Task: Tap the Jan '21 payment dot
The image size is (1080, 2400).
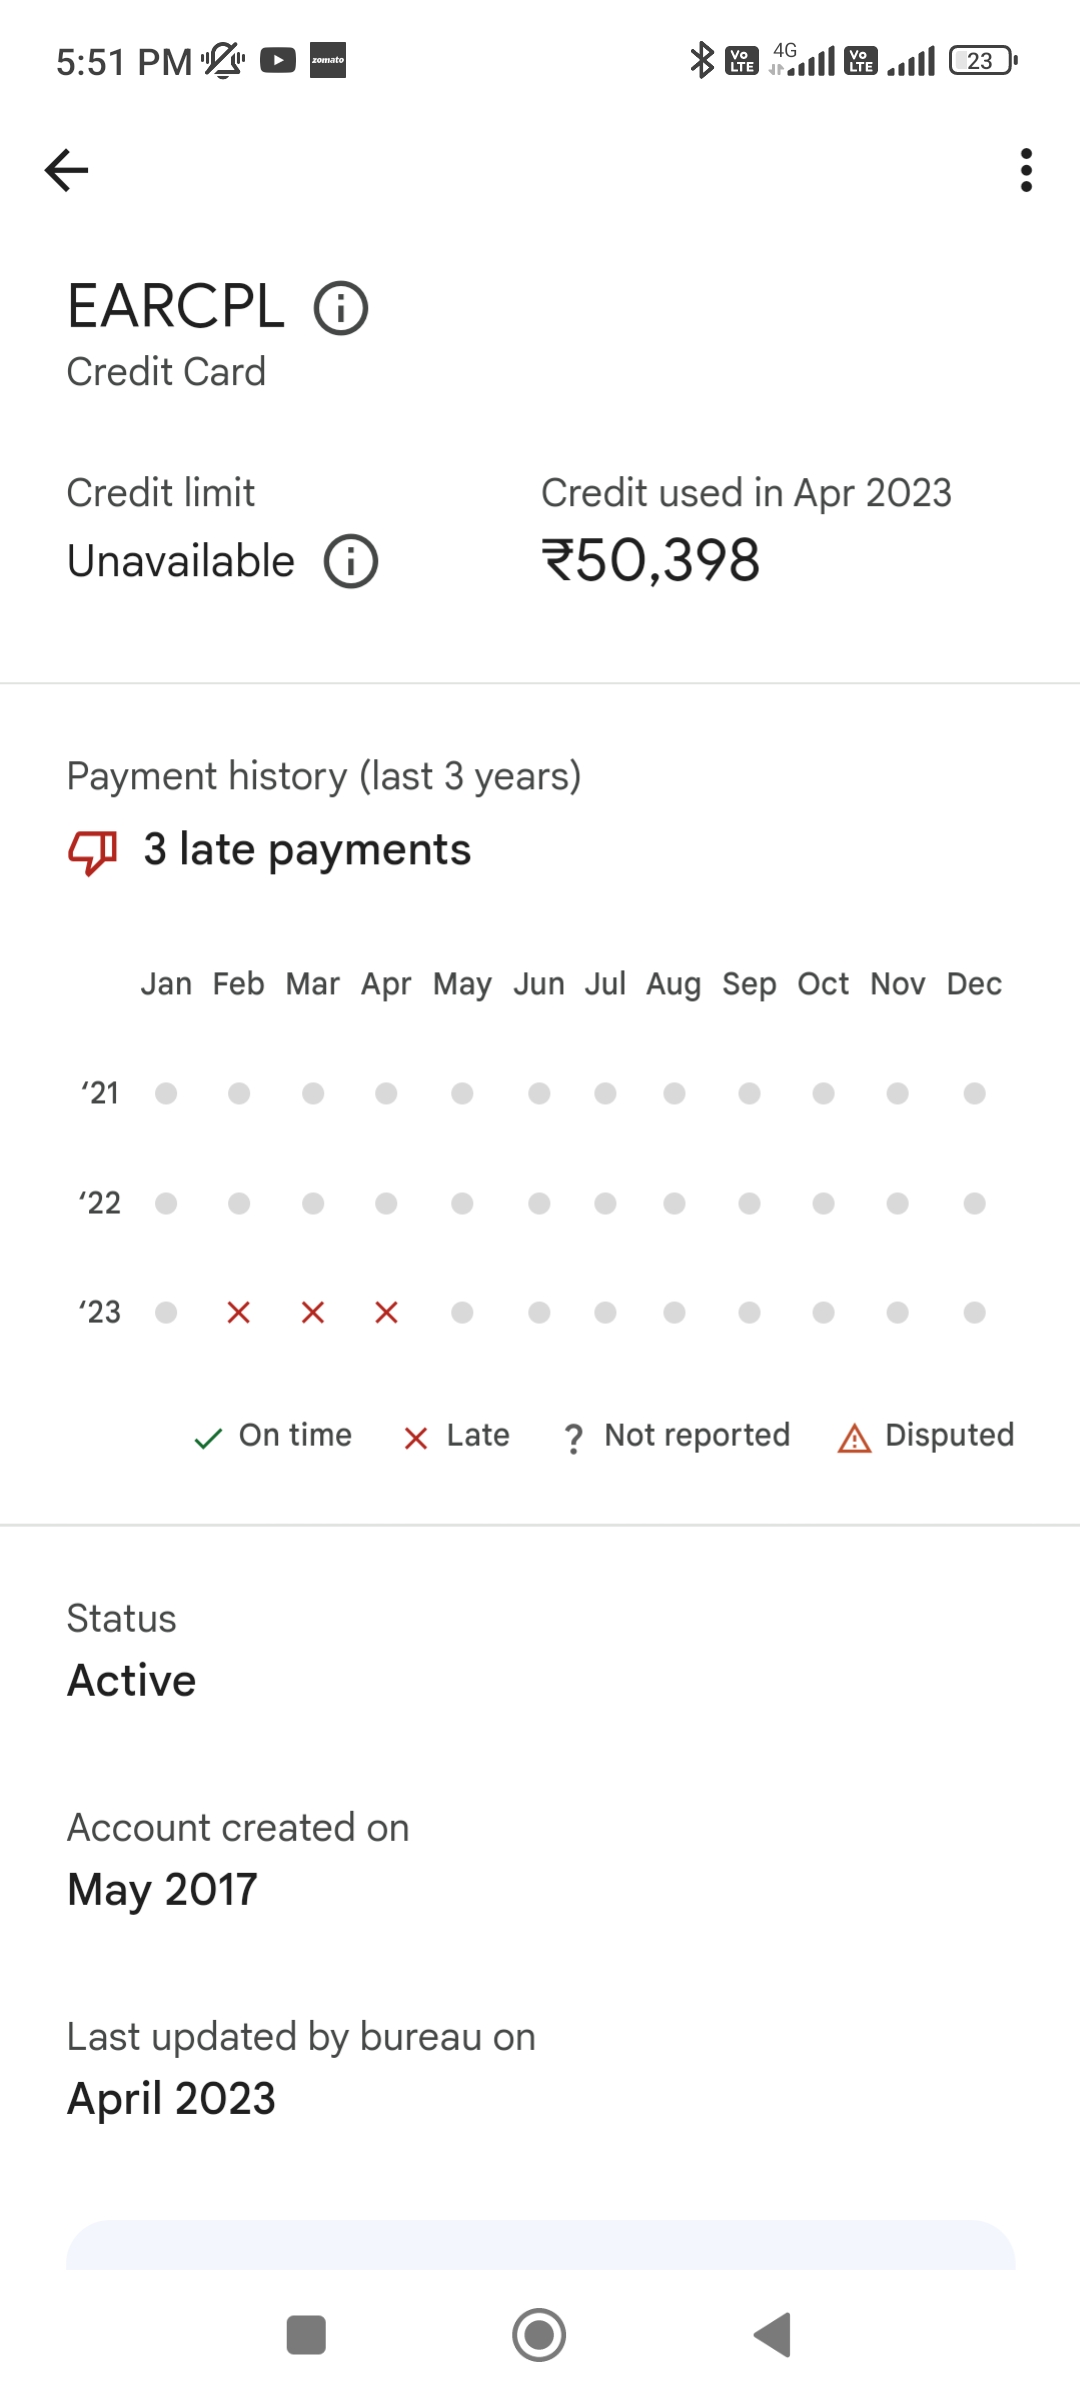Action: click(x=166, y=1093)
